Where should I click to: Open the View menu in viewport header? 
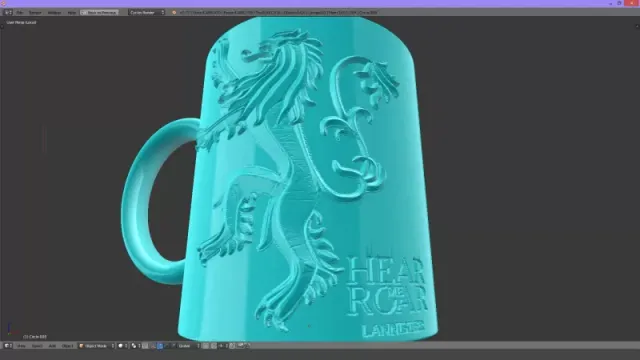[21, 346]
